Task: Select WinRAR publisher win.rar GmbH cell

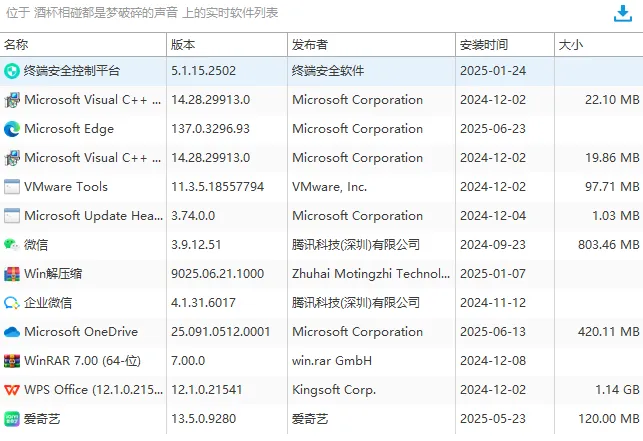Action: pos(332,361)
